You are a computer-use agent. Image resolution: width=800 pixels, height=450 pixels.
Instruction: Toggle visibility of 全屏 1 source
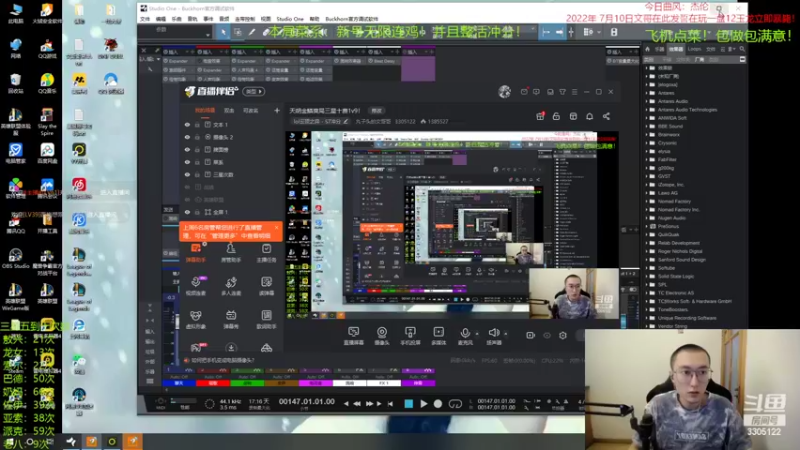pos(187,212)
